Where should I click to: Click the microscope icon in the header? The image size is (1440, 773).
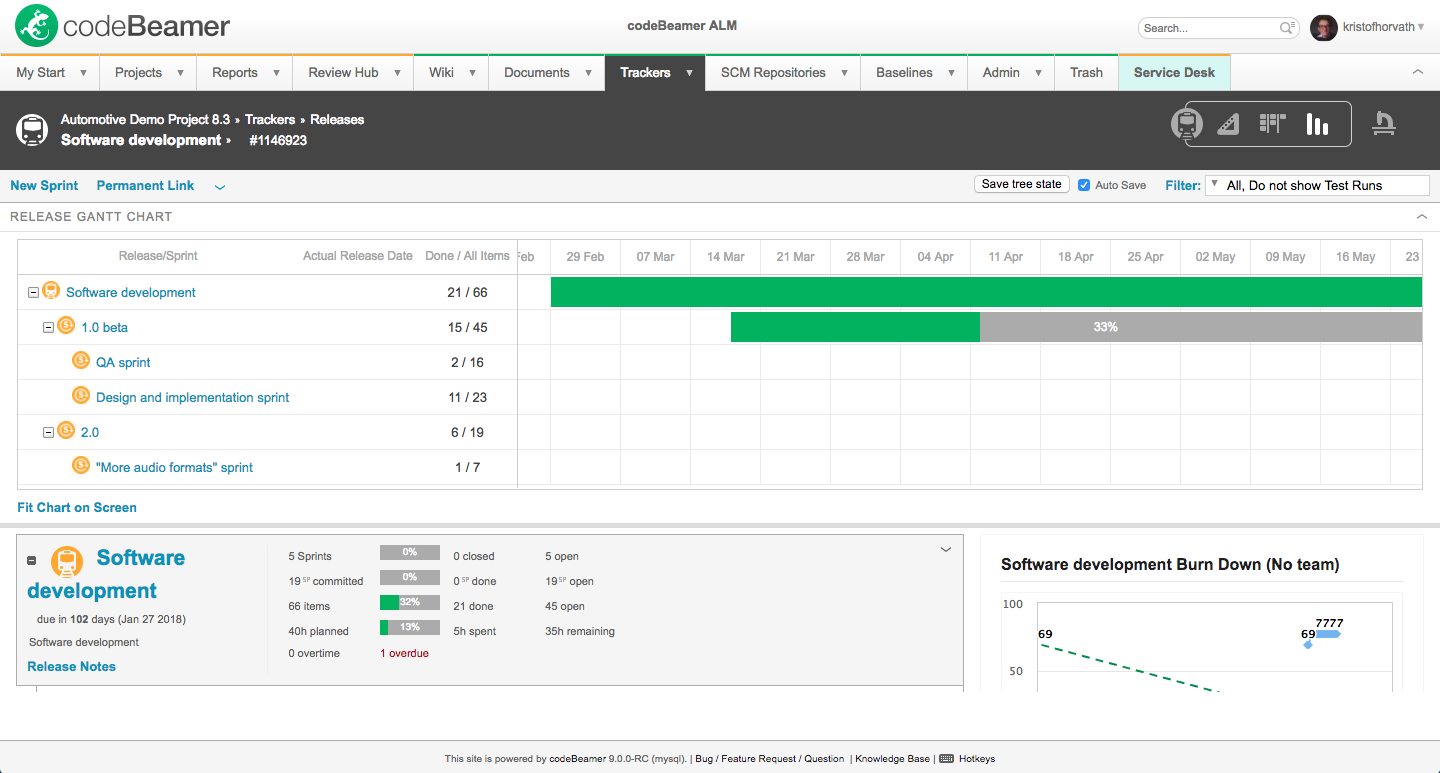[1384, 123]
